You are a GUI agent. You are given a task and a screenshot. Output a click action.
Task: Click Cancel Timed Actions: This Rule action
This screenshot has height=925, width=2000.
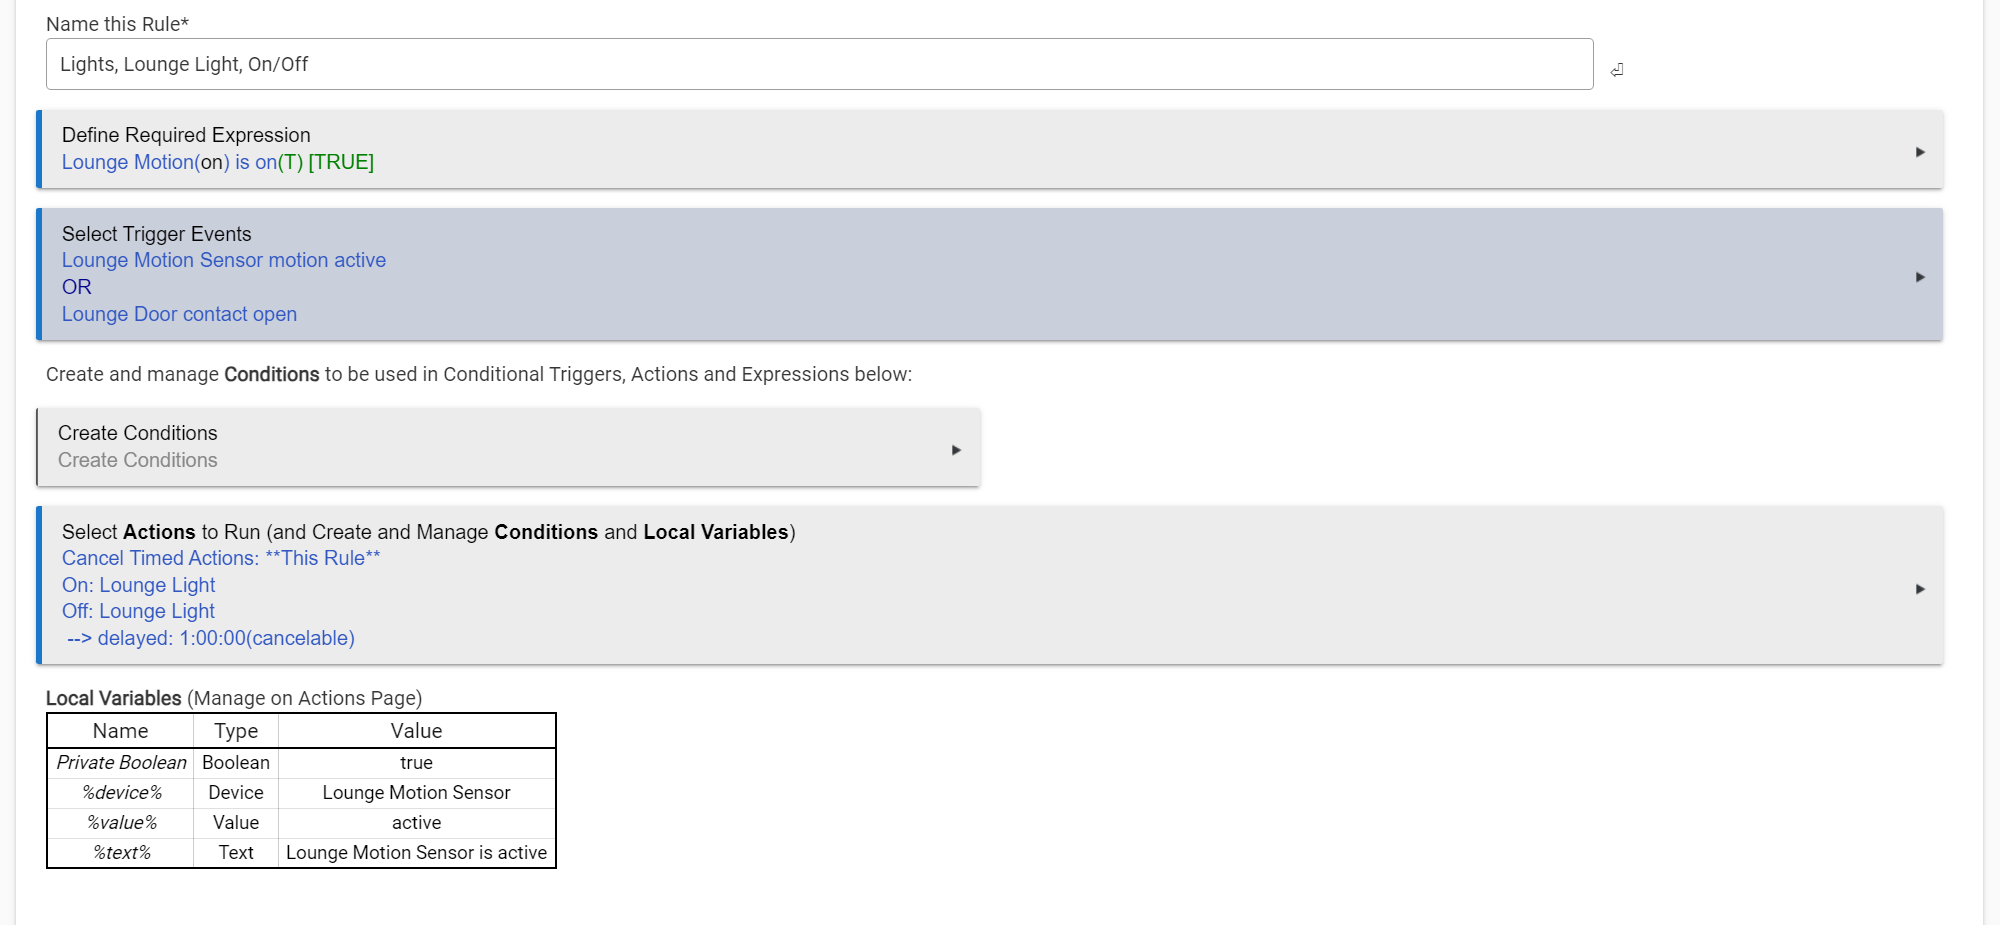[x=221, y=558]
